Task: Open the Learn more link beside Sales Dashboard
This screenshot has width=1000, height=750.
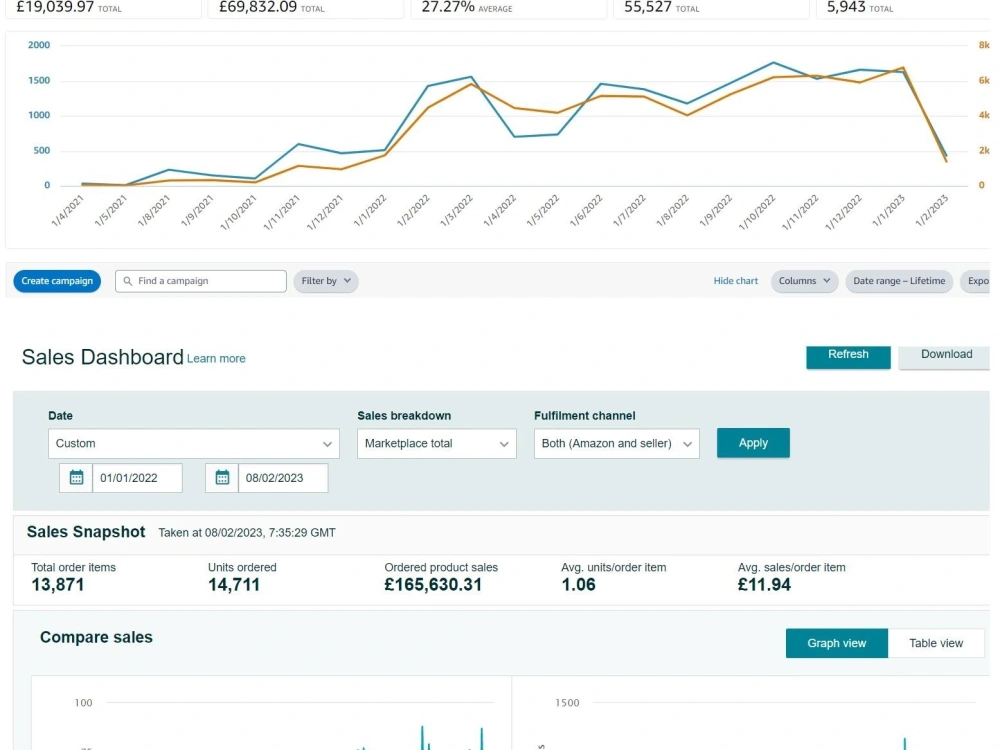Action: coord(216,358)
